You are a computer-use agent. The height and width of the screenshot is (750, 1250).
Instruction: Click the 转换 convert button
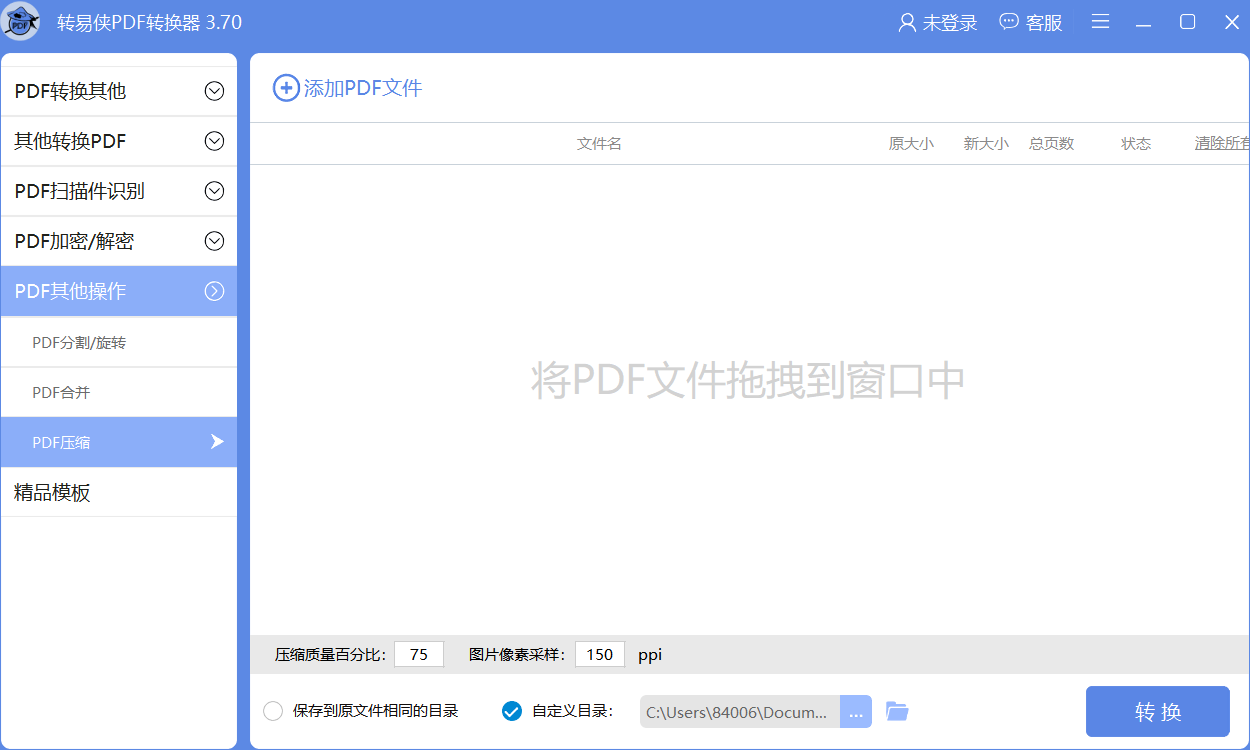click(1158, 712)
